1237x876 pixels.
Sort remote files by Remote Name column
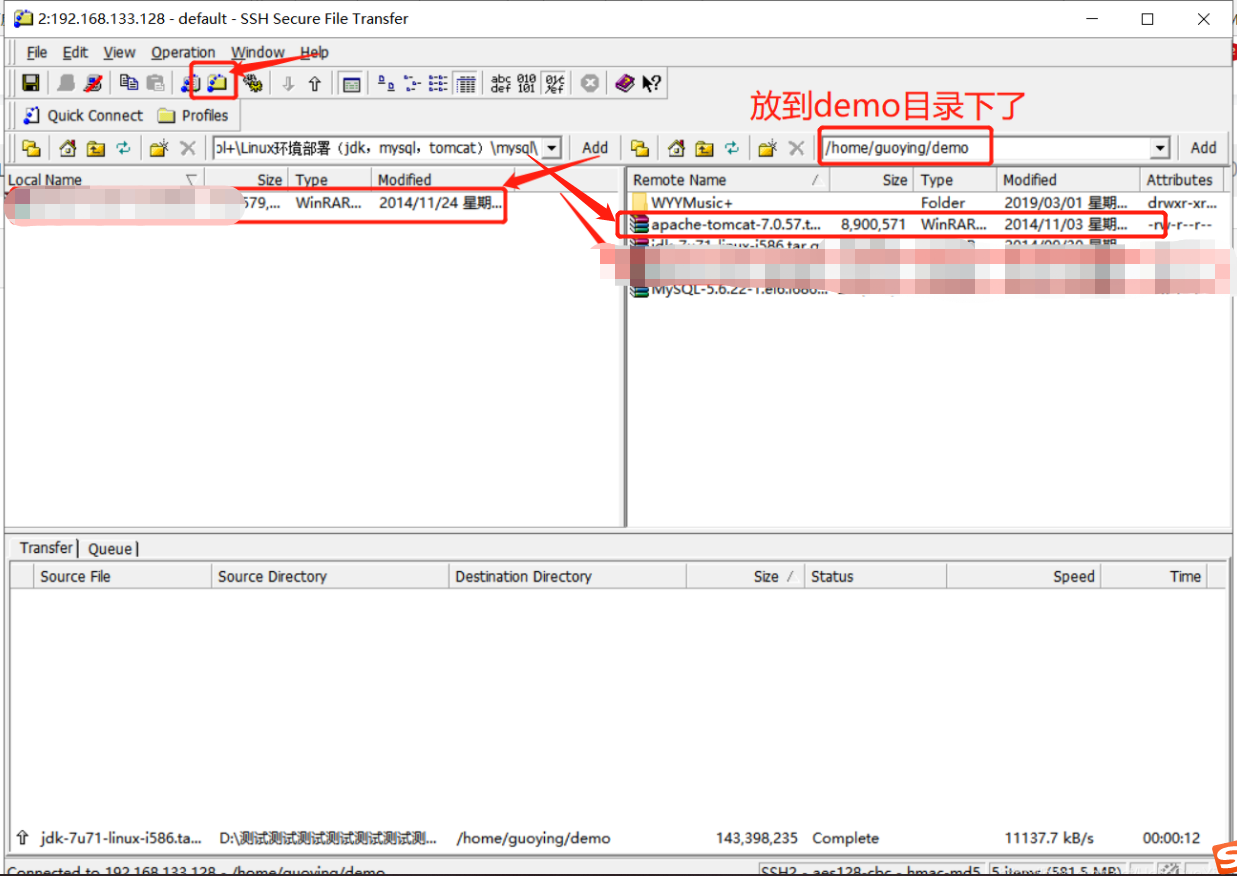(x=728, y=179)
